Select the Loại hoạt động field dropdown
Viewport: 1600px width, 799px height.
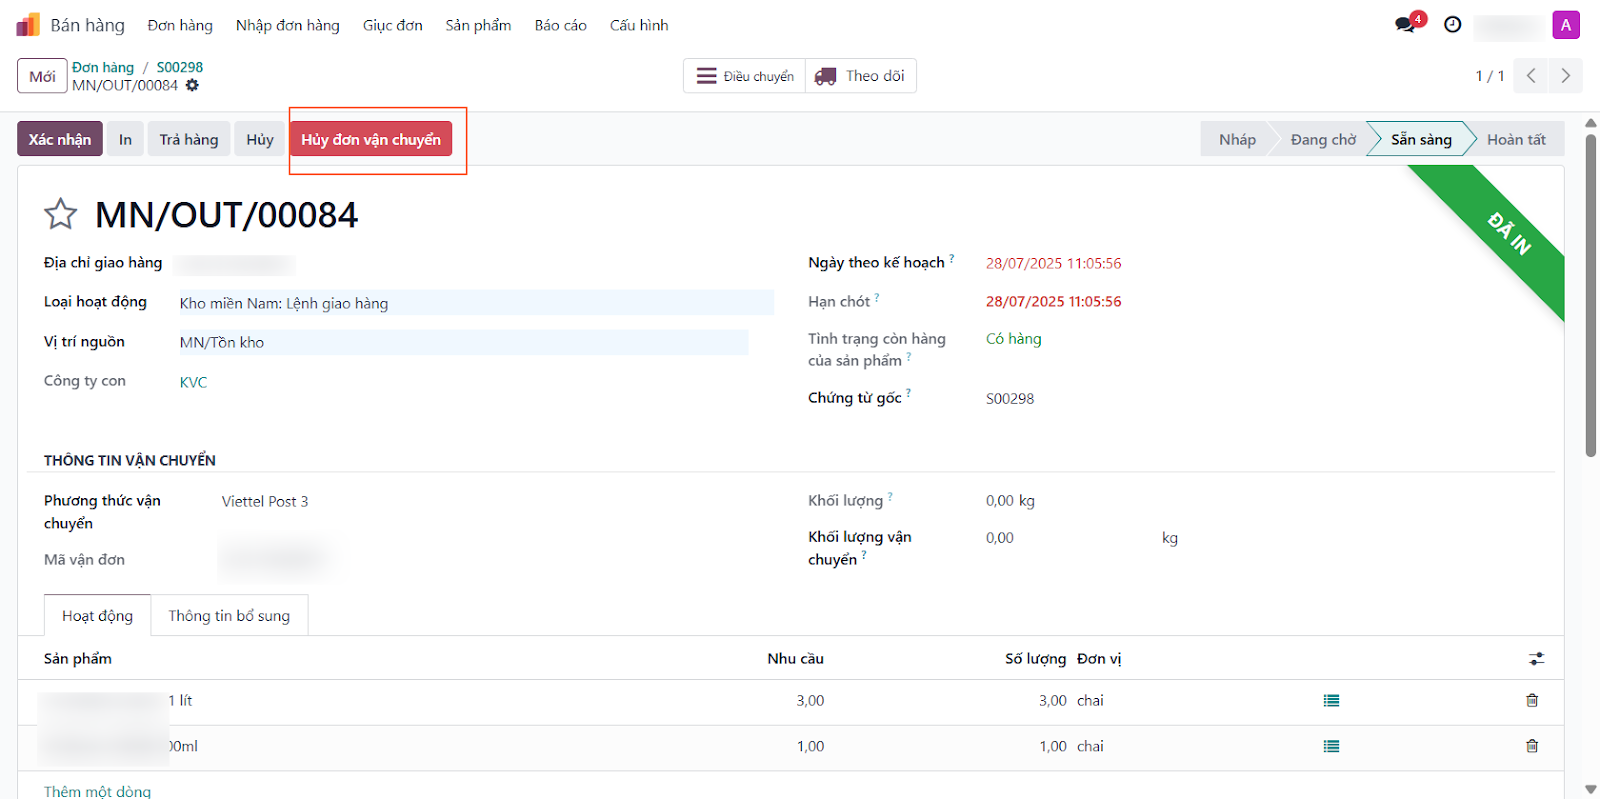(475, 303)
